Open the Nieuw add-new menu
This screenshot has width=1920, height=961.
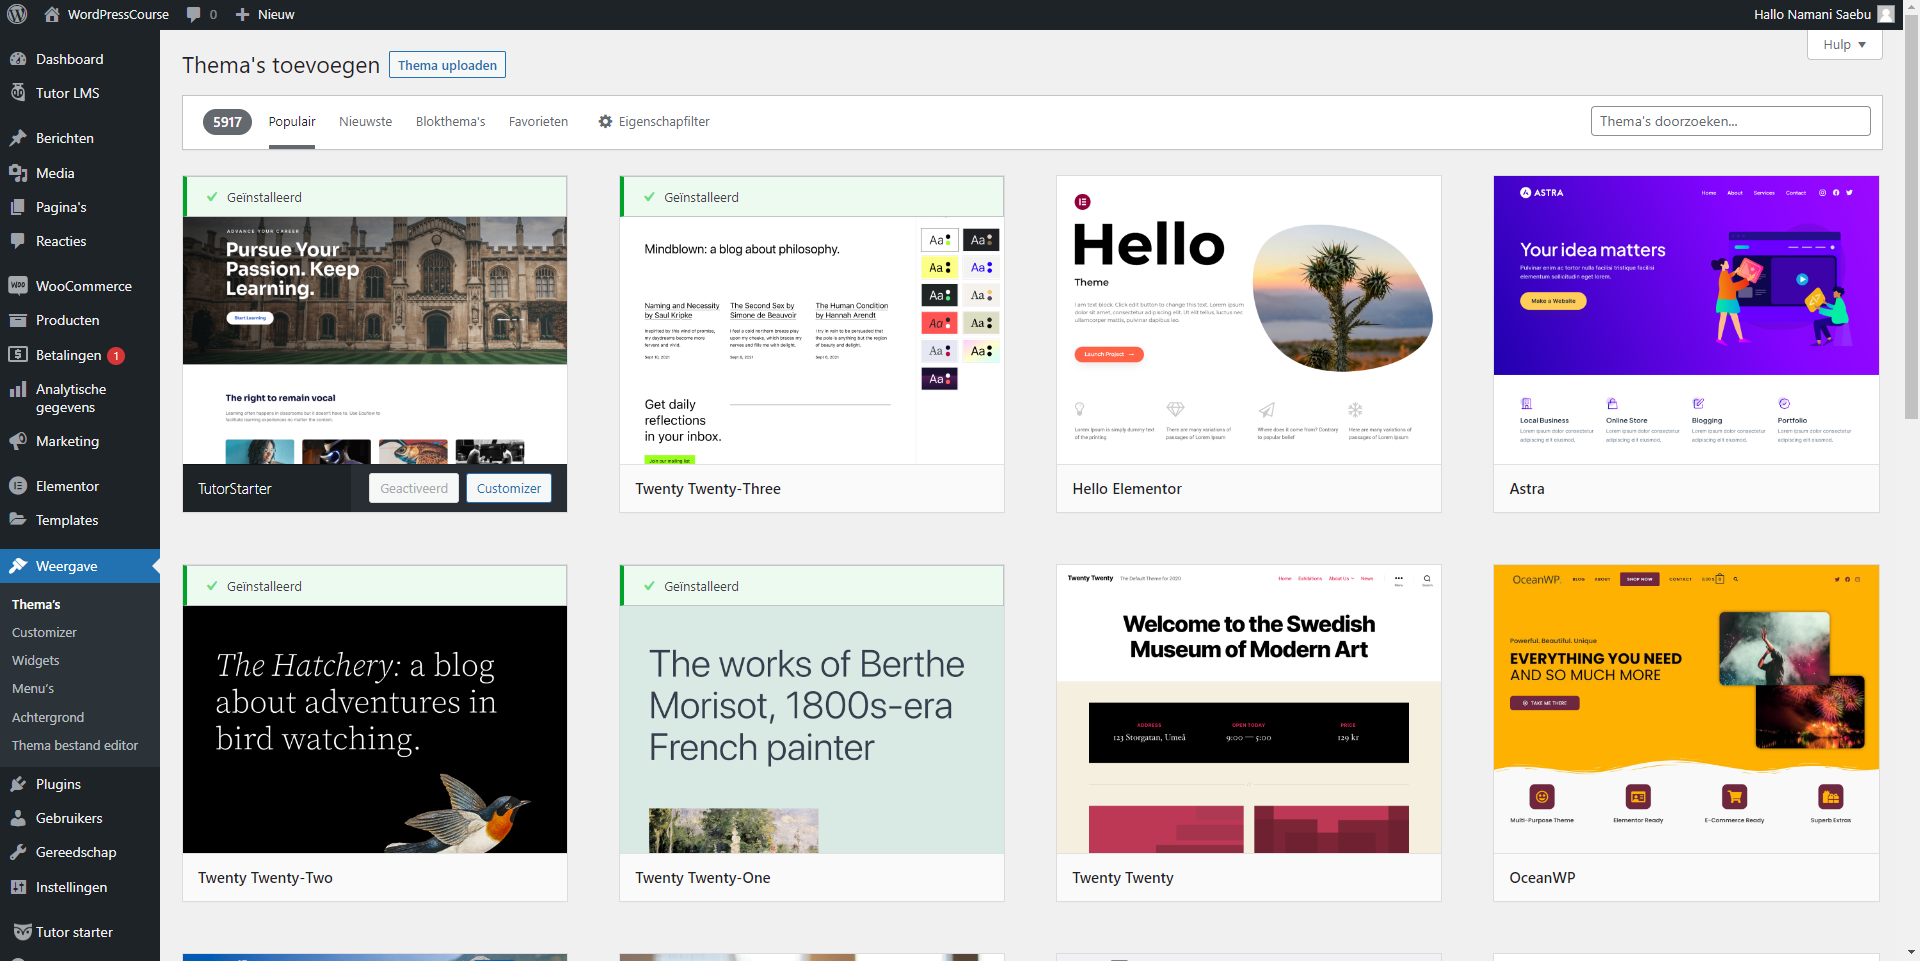click(x=265, y=14)
